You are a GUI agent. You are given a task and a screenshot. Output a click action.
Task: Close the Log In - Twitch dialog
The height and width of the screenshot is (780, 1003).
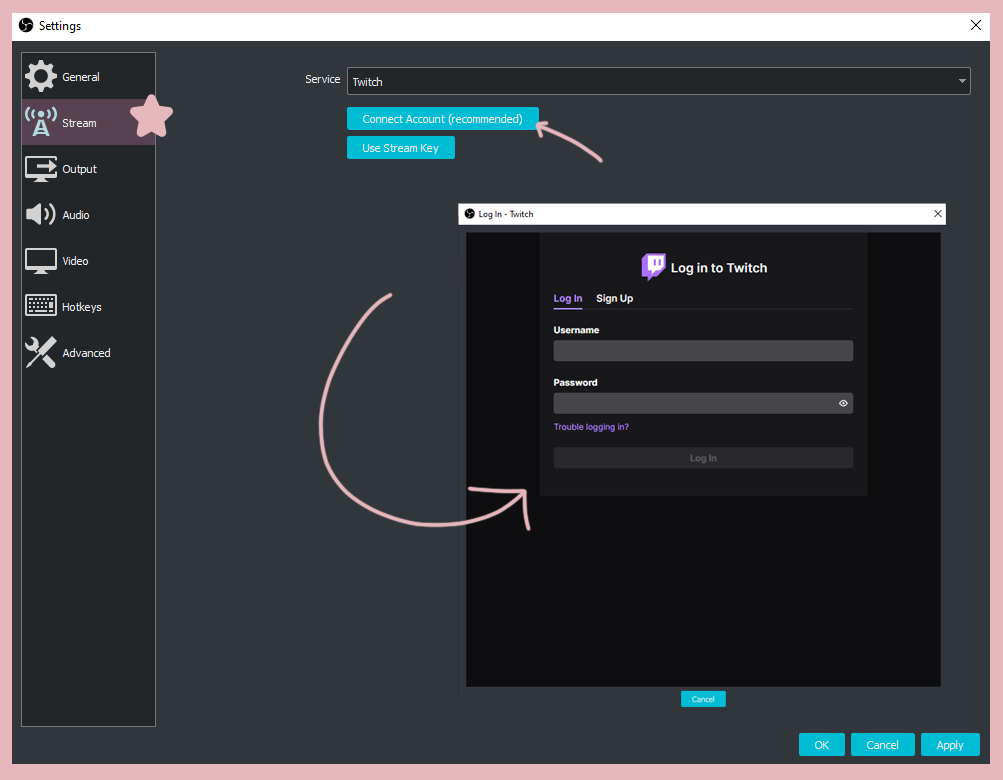coord(938,214)
